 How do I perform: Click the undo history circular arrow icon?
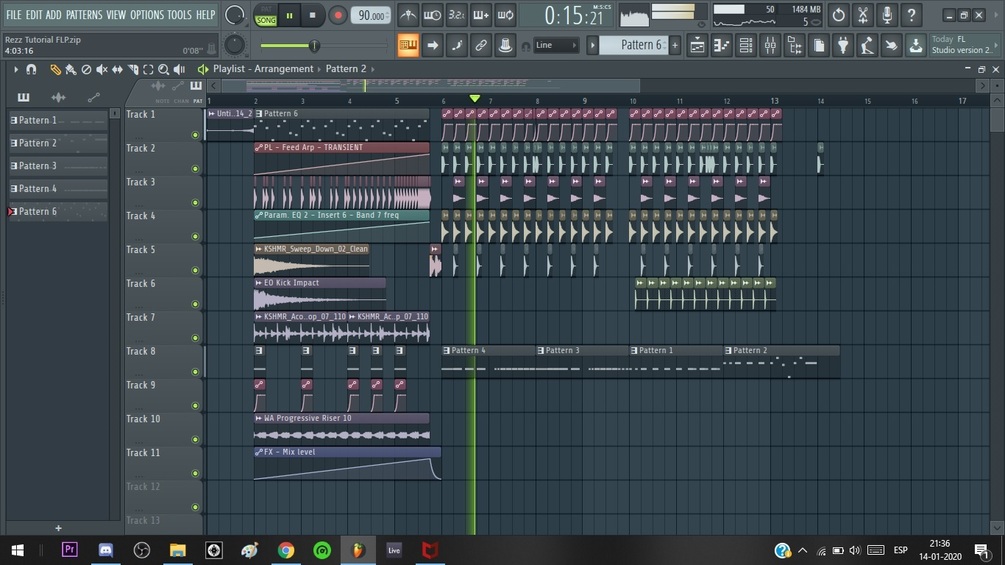click(838, 15)
